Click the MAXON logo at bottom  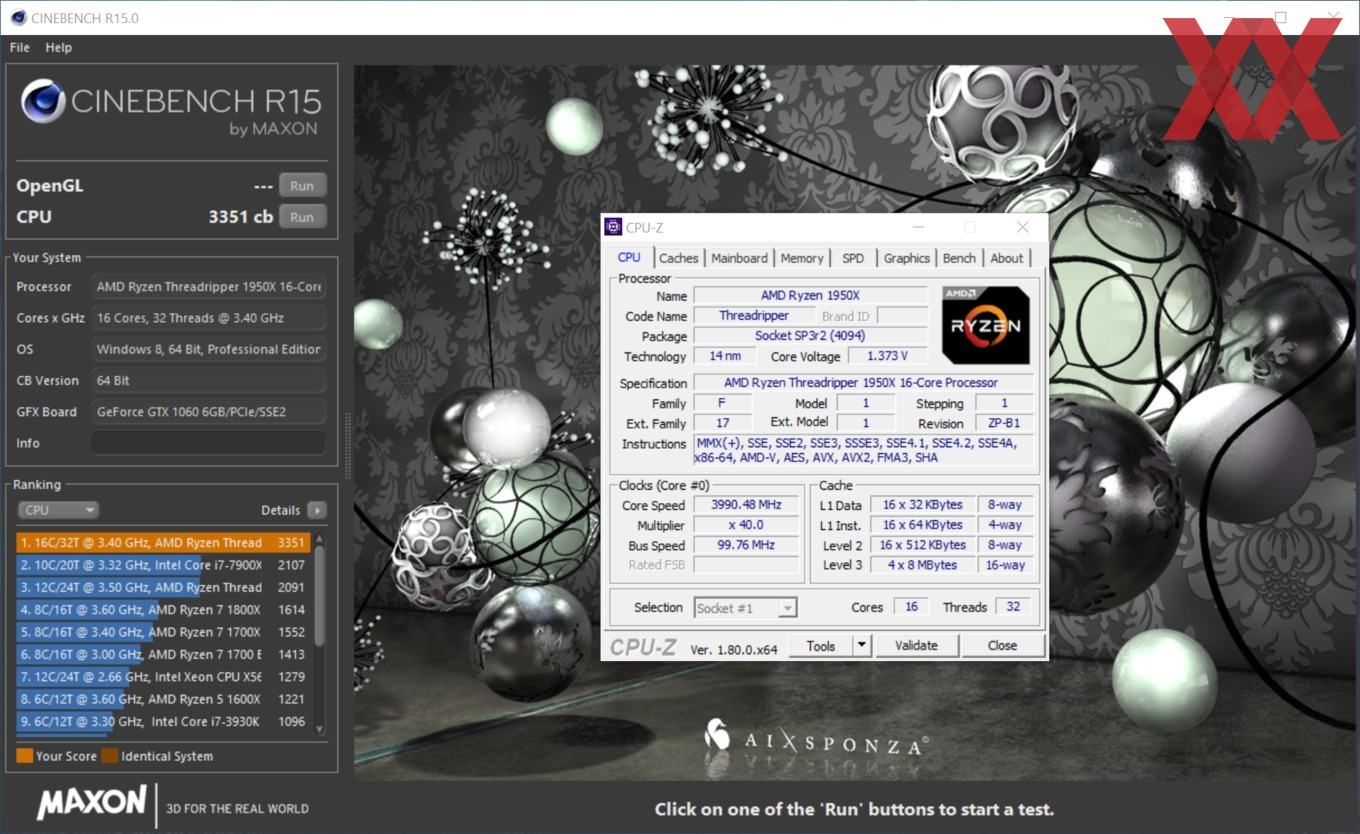(92, 803)
